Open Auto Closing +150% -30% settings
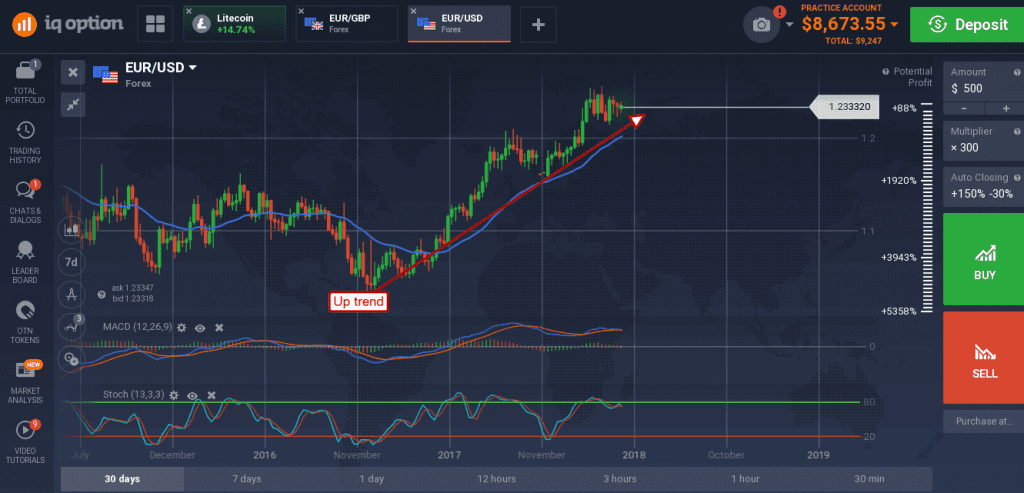The image size is (1024, 493). [983, 187]
